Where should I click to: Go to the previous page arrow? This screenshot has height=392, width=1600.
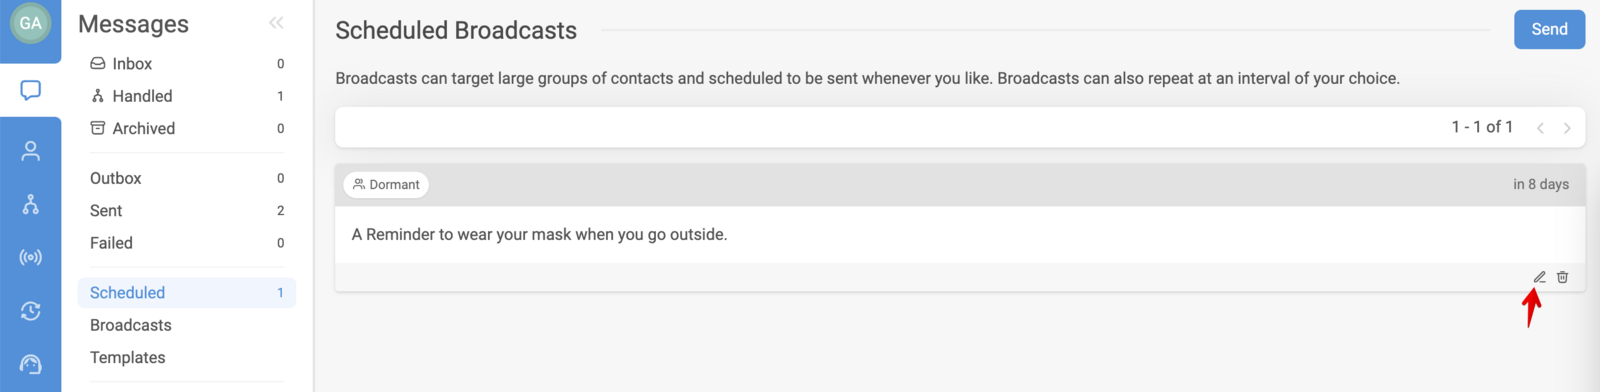pyautogui.click(x=1540, y=128)
